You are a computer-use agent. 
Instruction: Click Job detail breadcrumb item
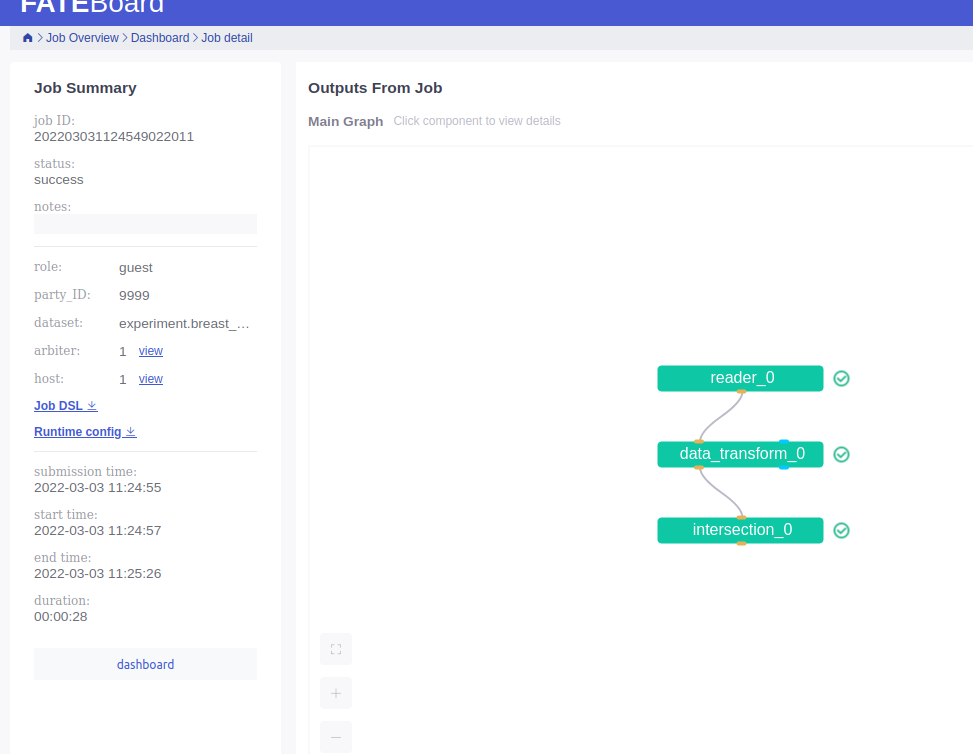[226, 38]
